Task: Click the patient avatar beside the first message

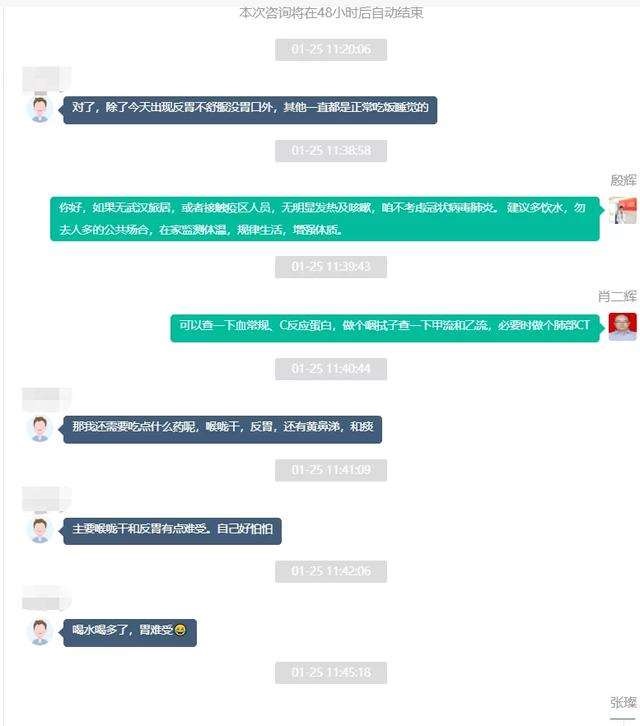Action: point(40,110)
